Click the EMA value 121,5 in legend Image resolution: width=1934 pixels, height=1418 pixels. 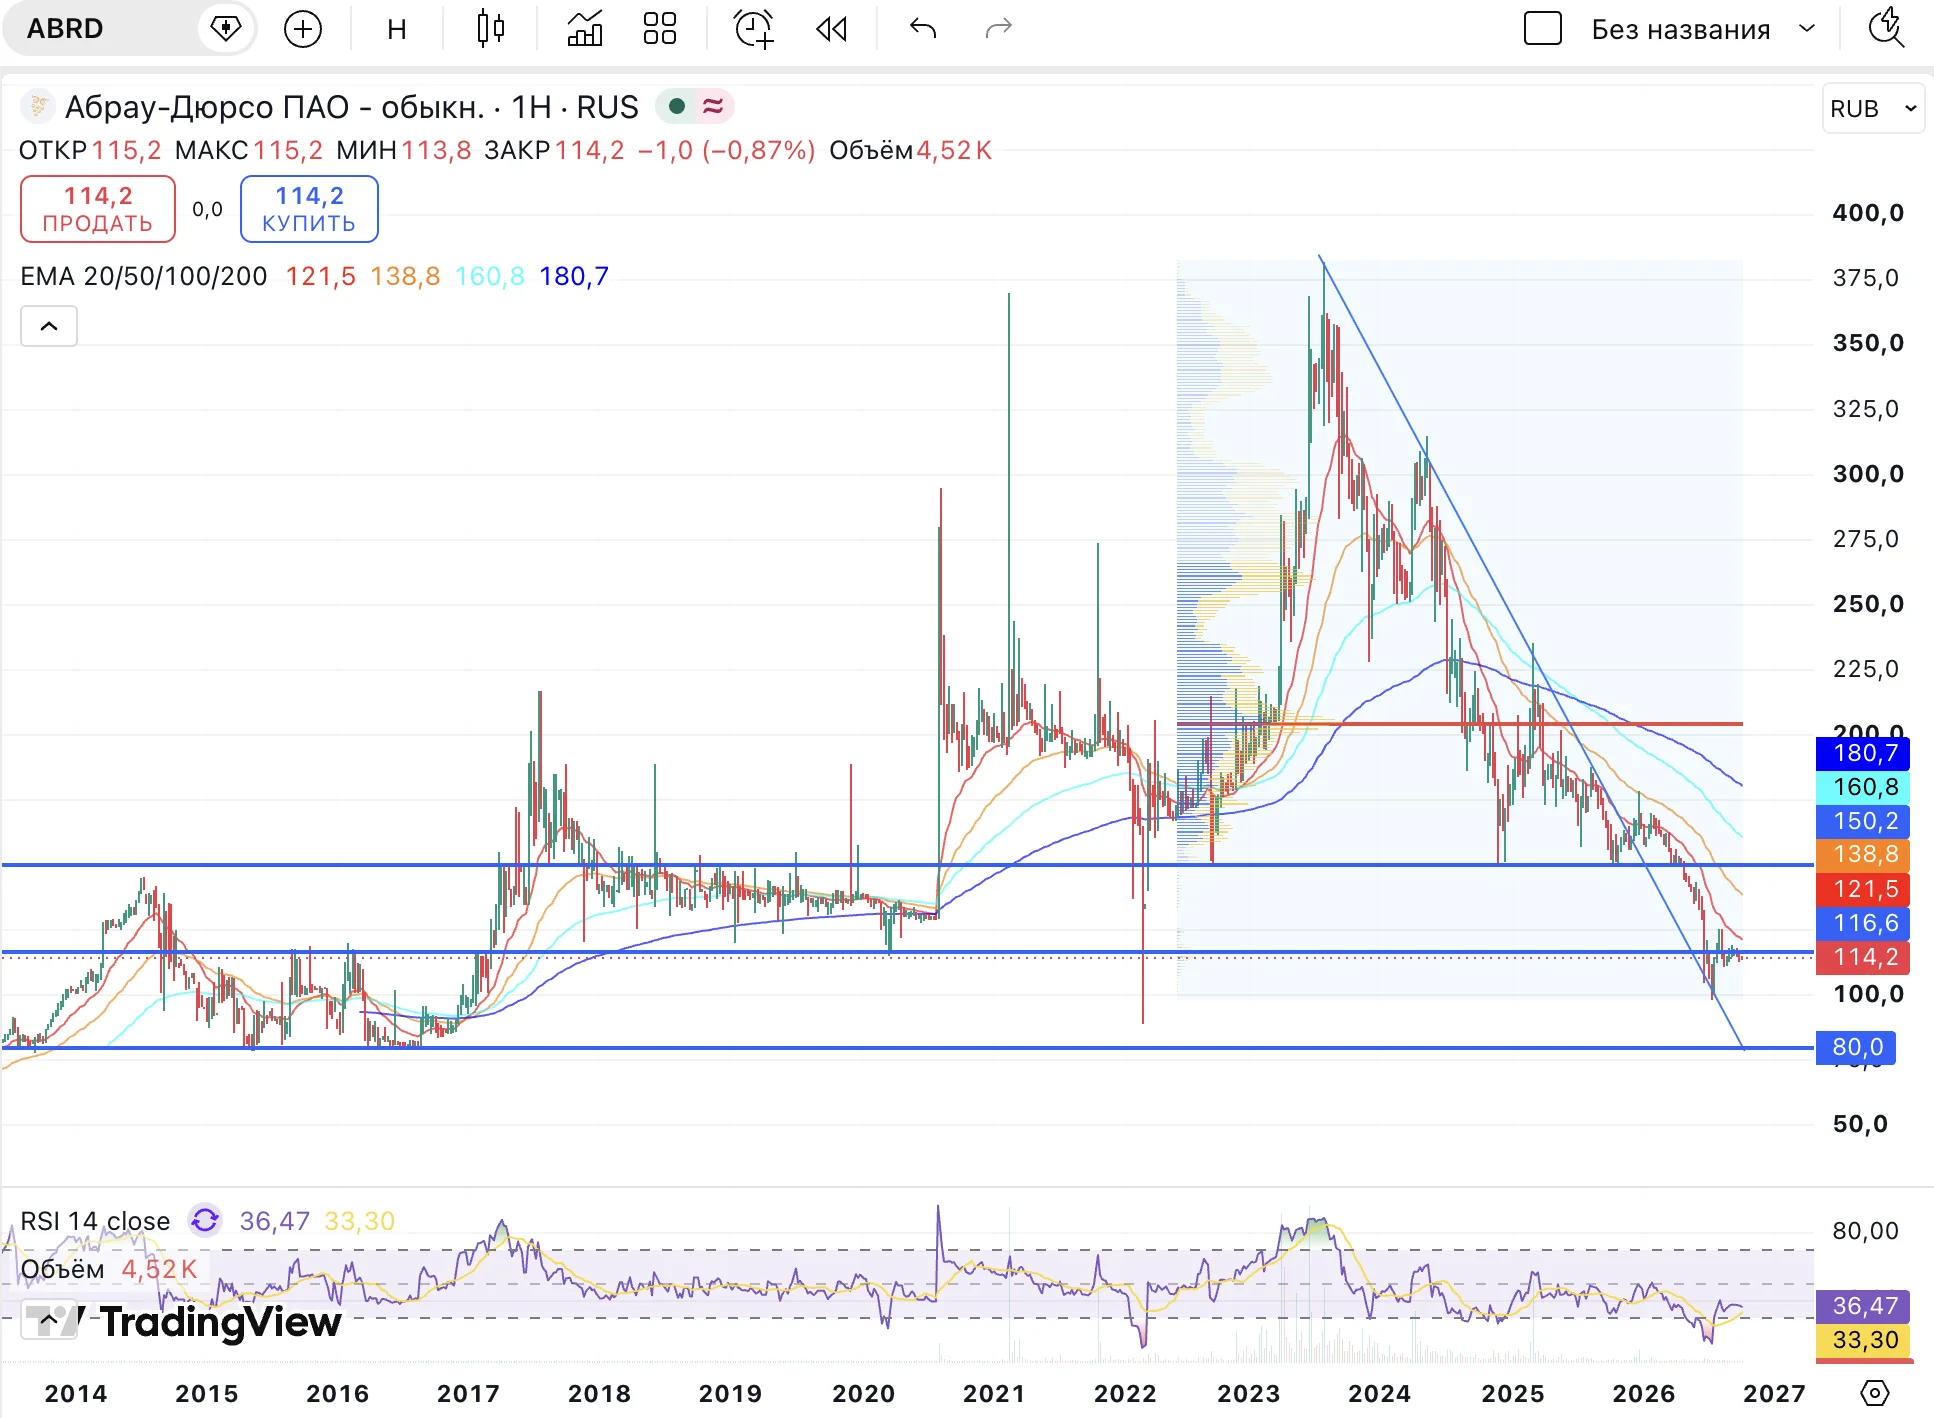(320, 276)
